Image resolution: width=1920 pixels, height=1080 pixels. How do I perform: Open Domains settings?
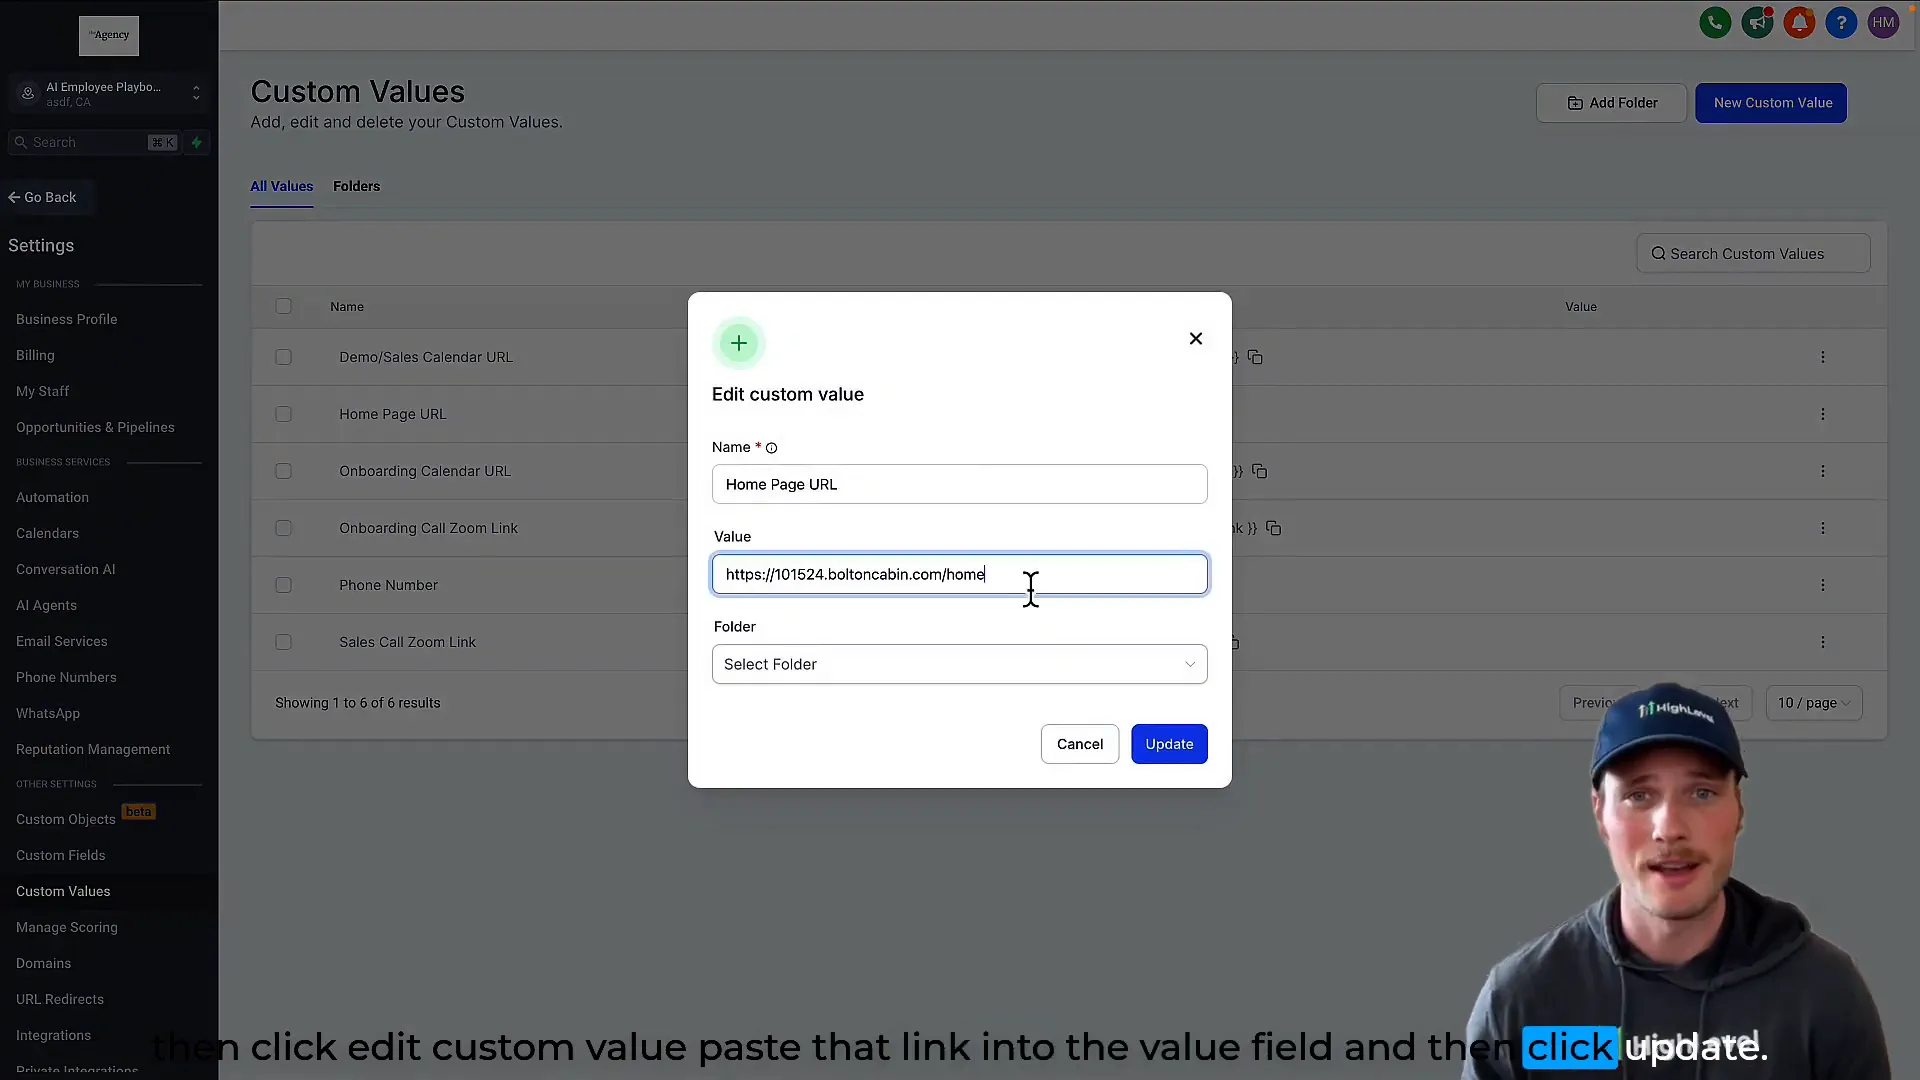43,963
